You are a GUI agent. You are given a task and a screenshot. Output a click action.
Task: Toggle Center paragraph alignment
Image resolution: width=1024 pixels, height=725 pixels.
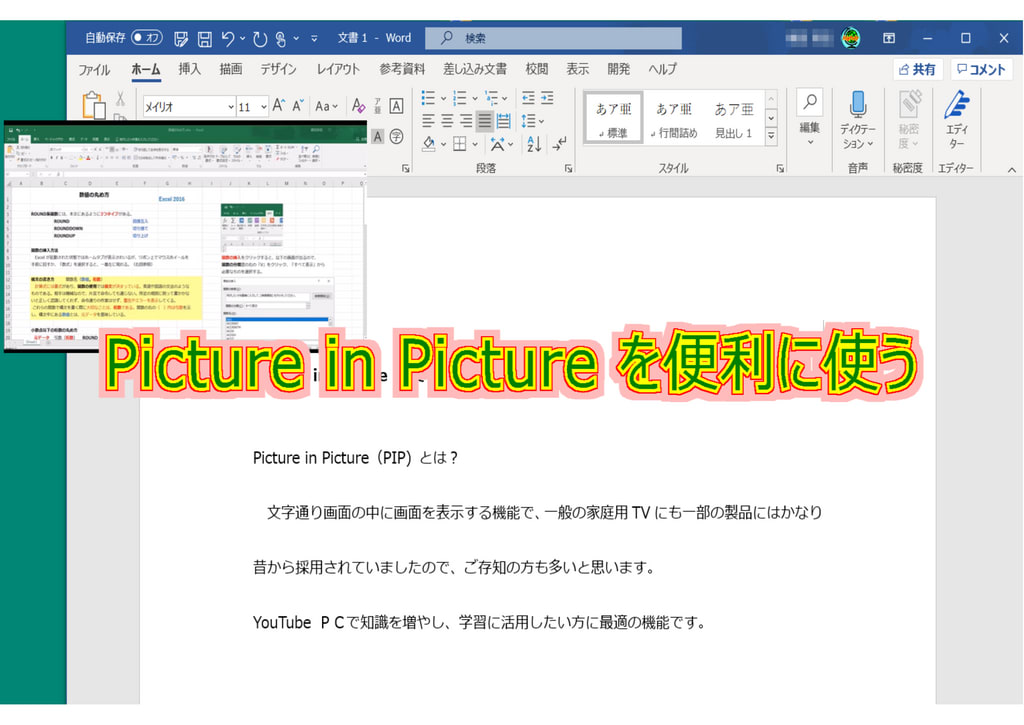pyautogui.click(x=447, y=121)
